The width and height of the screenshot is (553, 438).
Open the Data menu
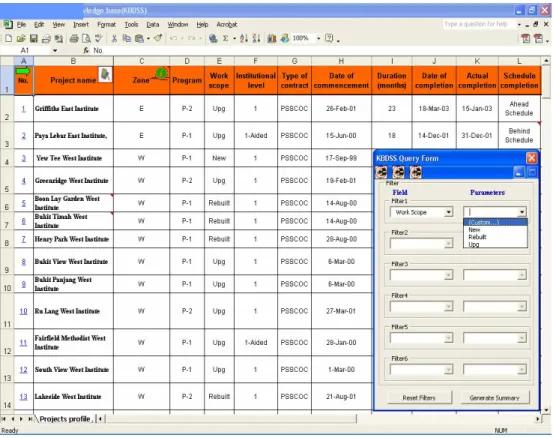pyautogui.click(x=153, y=24)
